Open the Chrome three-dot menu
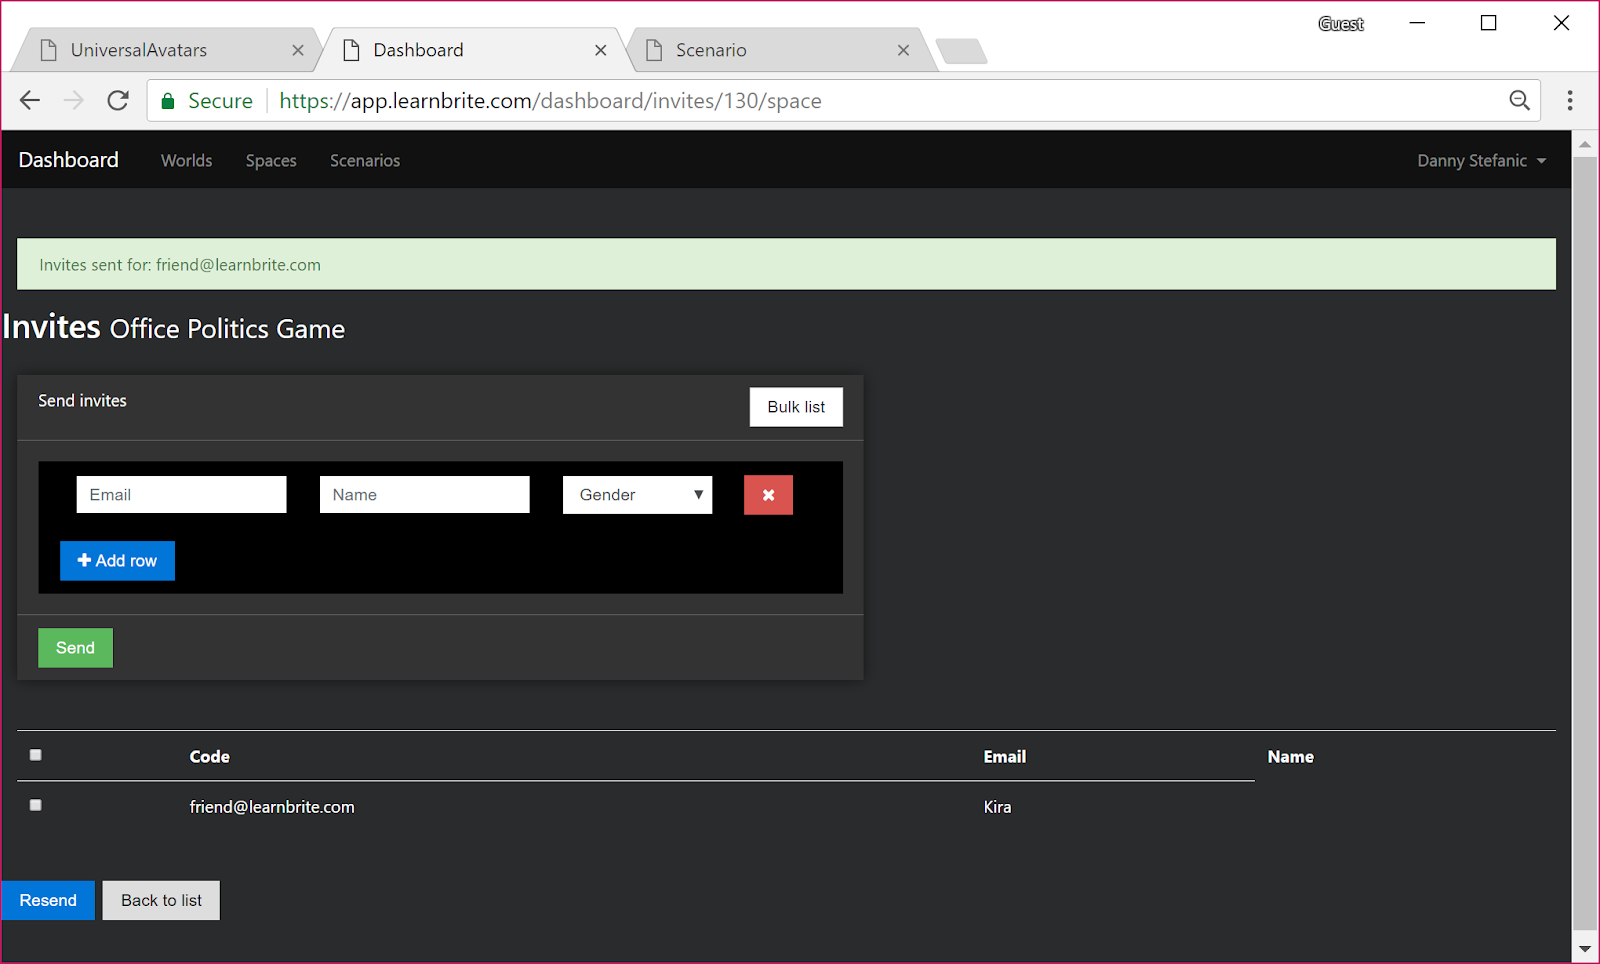Viewport: 1600px width, 964px height. [1570, 100]
